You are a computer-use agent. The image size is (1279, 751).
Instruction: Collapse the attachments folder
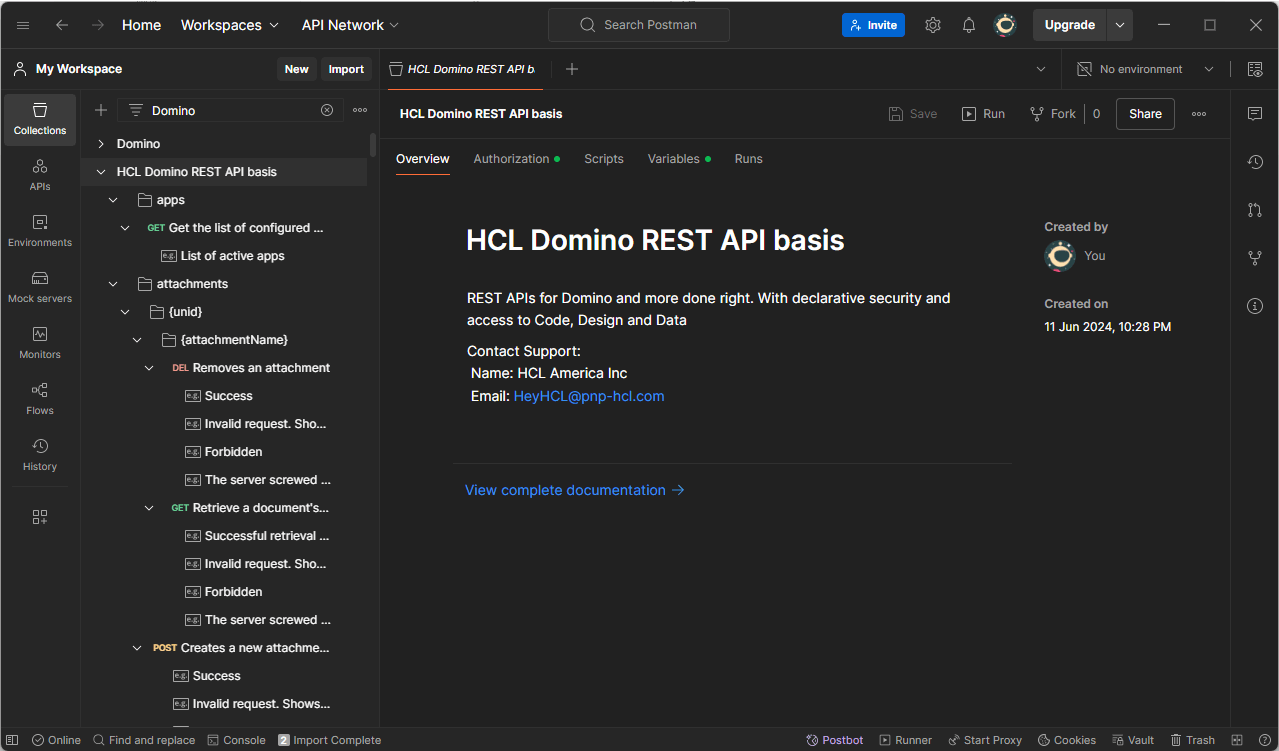(113, 284)
